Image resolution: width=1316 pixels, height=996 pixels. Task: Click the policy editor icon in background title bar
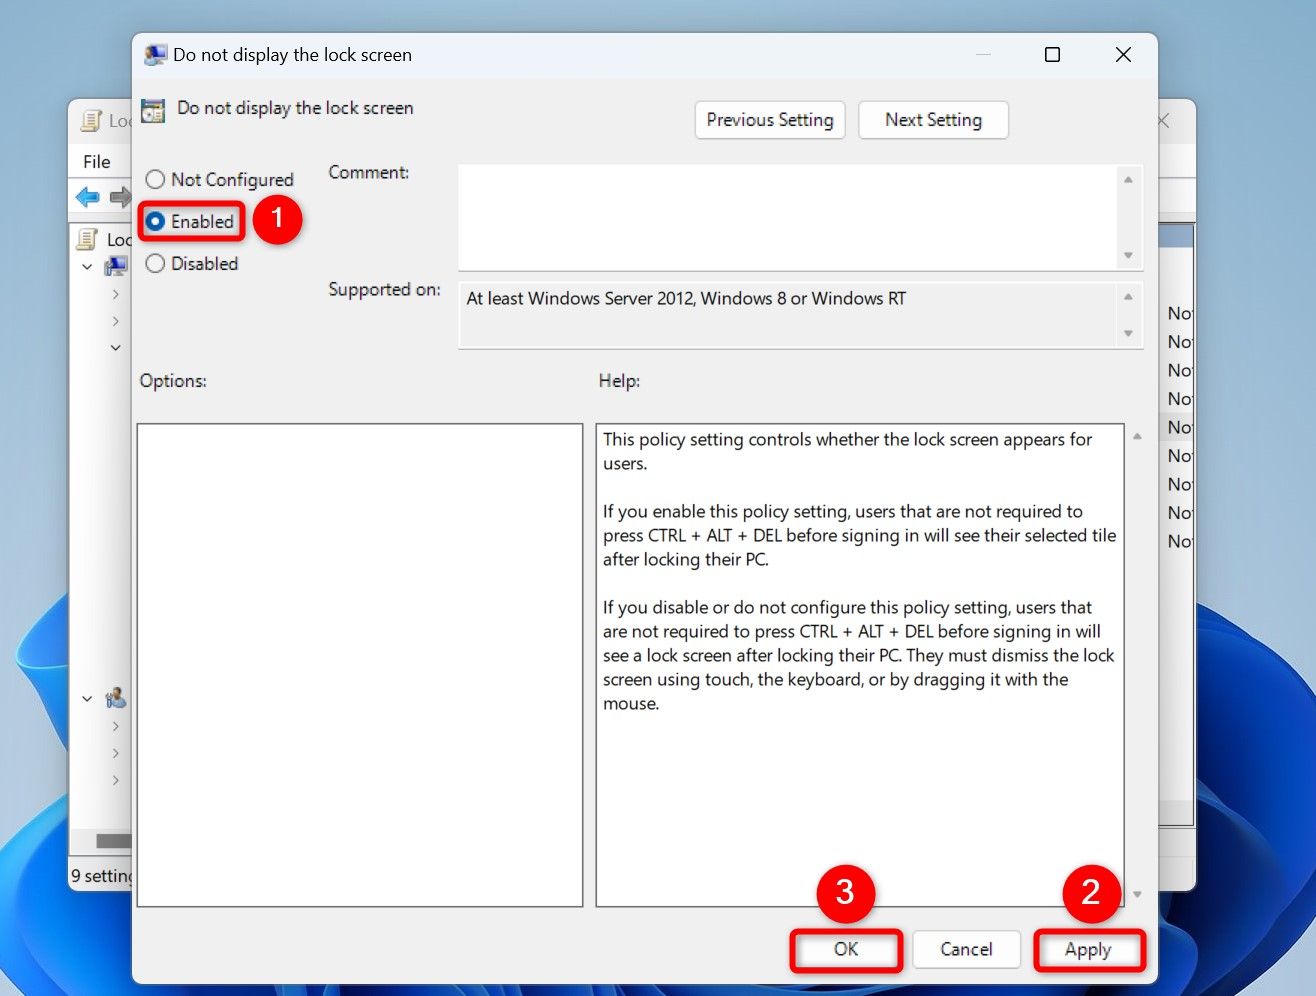coord(91,121)
